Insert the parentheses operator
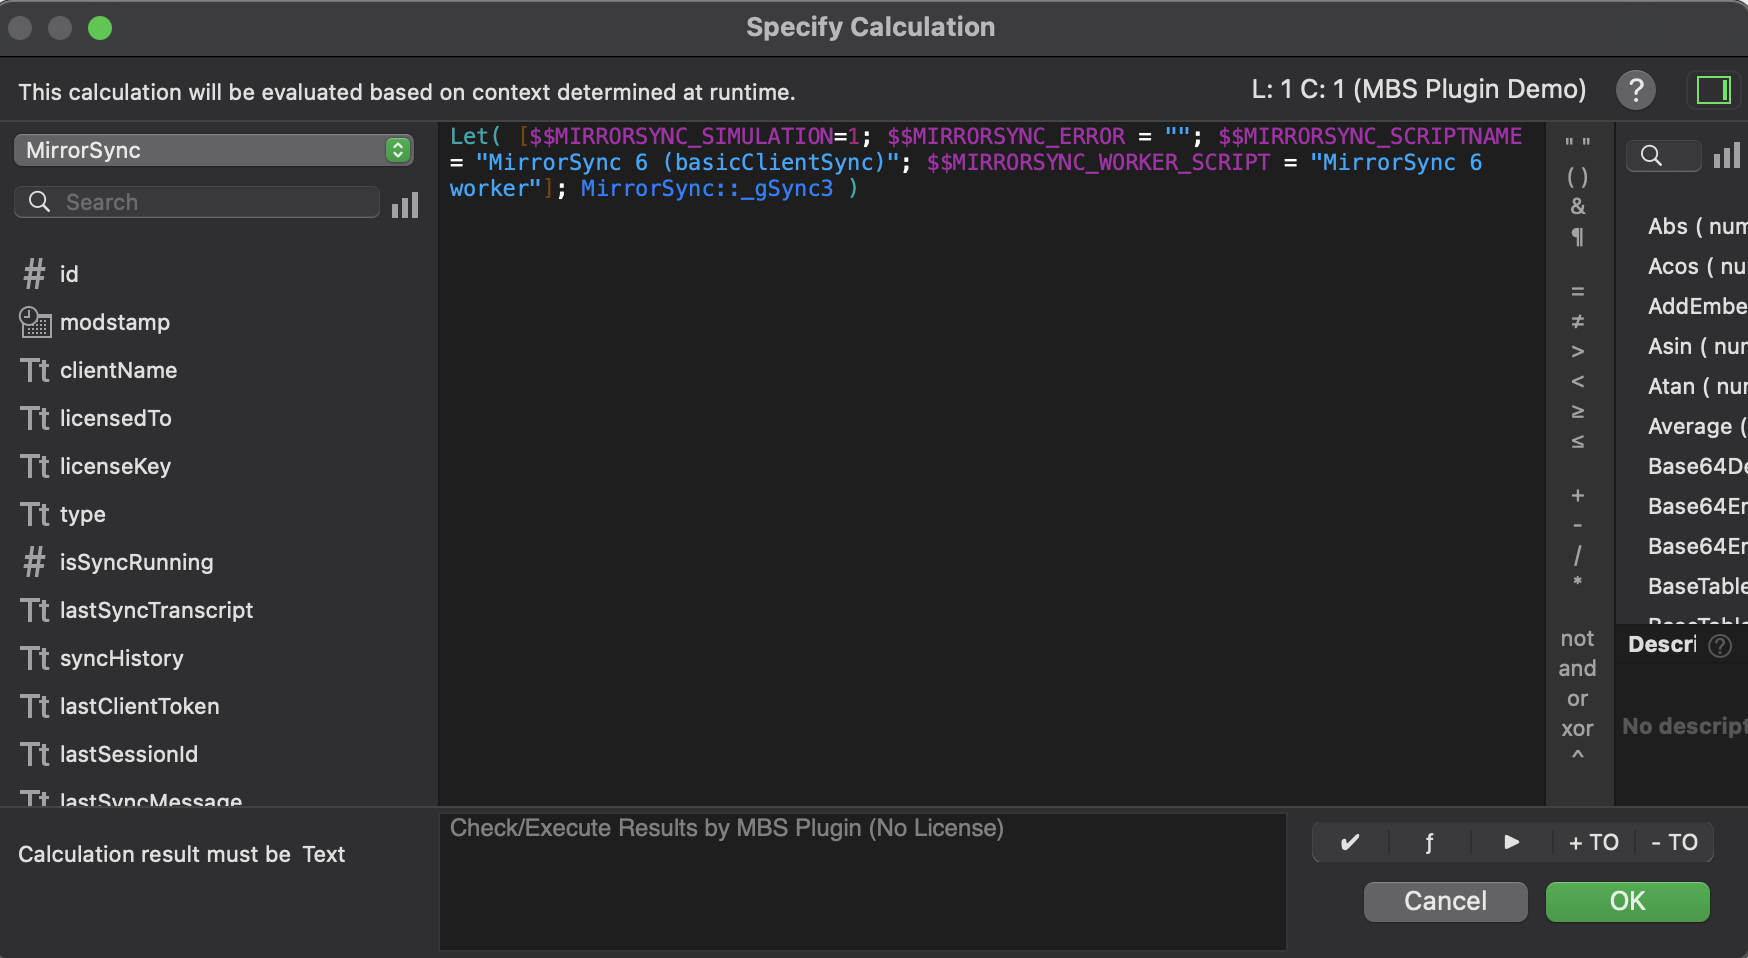Viewport: 1748px width, 958px height. click(x=1577, y=177)
